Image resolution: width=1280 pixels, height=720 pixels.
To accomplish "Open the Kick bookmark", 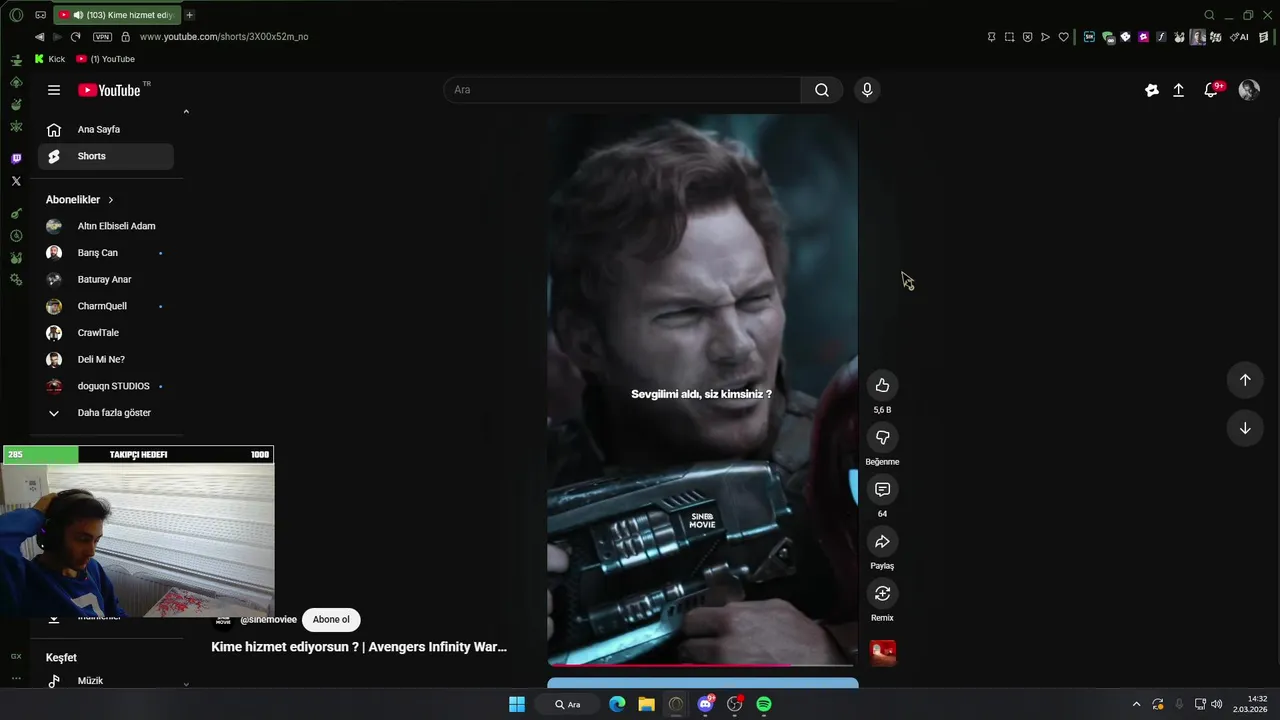I will pos(49,59).
